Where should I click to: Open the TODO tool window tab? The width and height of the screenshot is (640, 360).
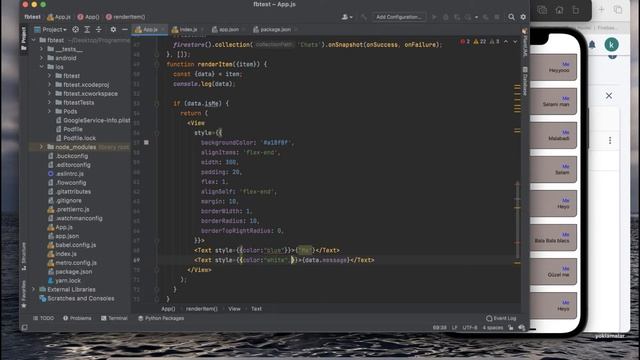click(43, 318)
